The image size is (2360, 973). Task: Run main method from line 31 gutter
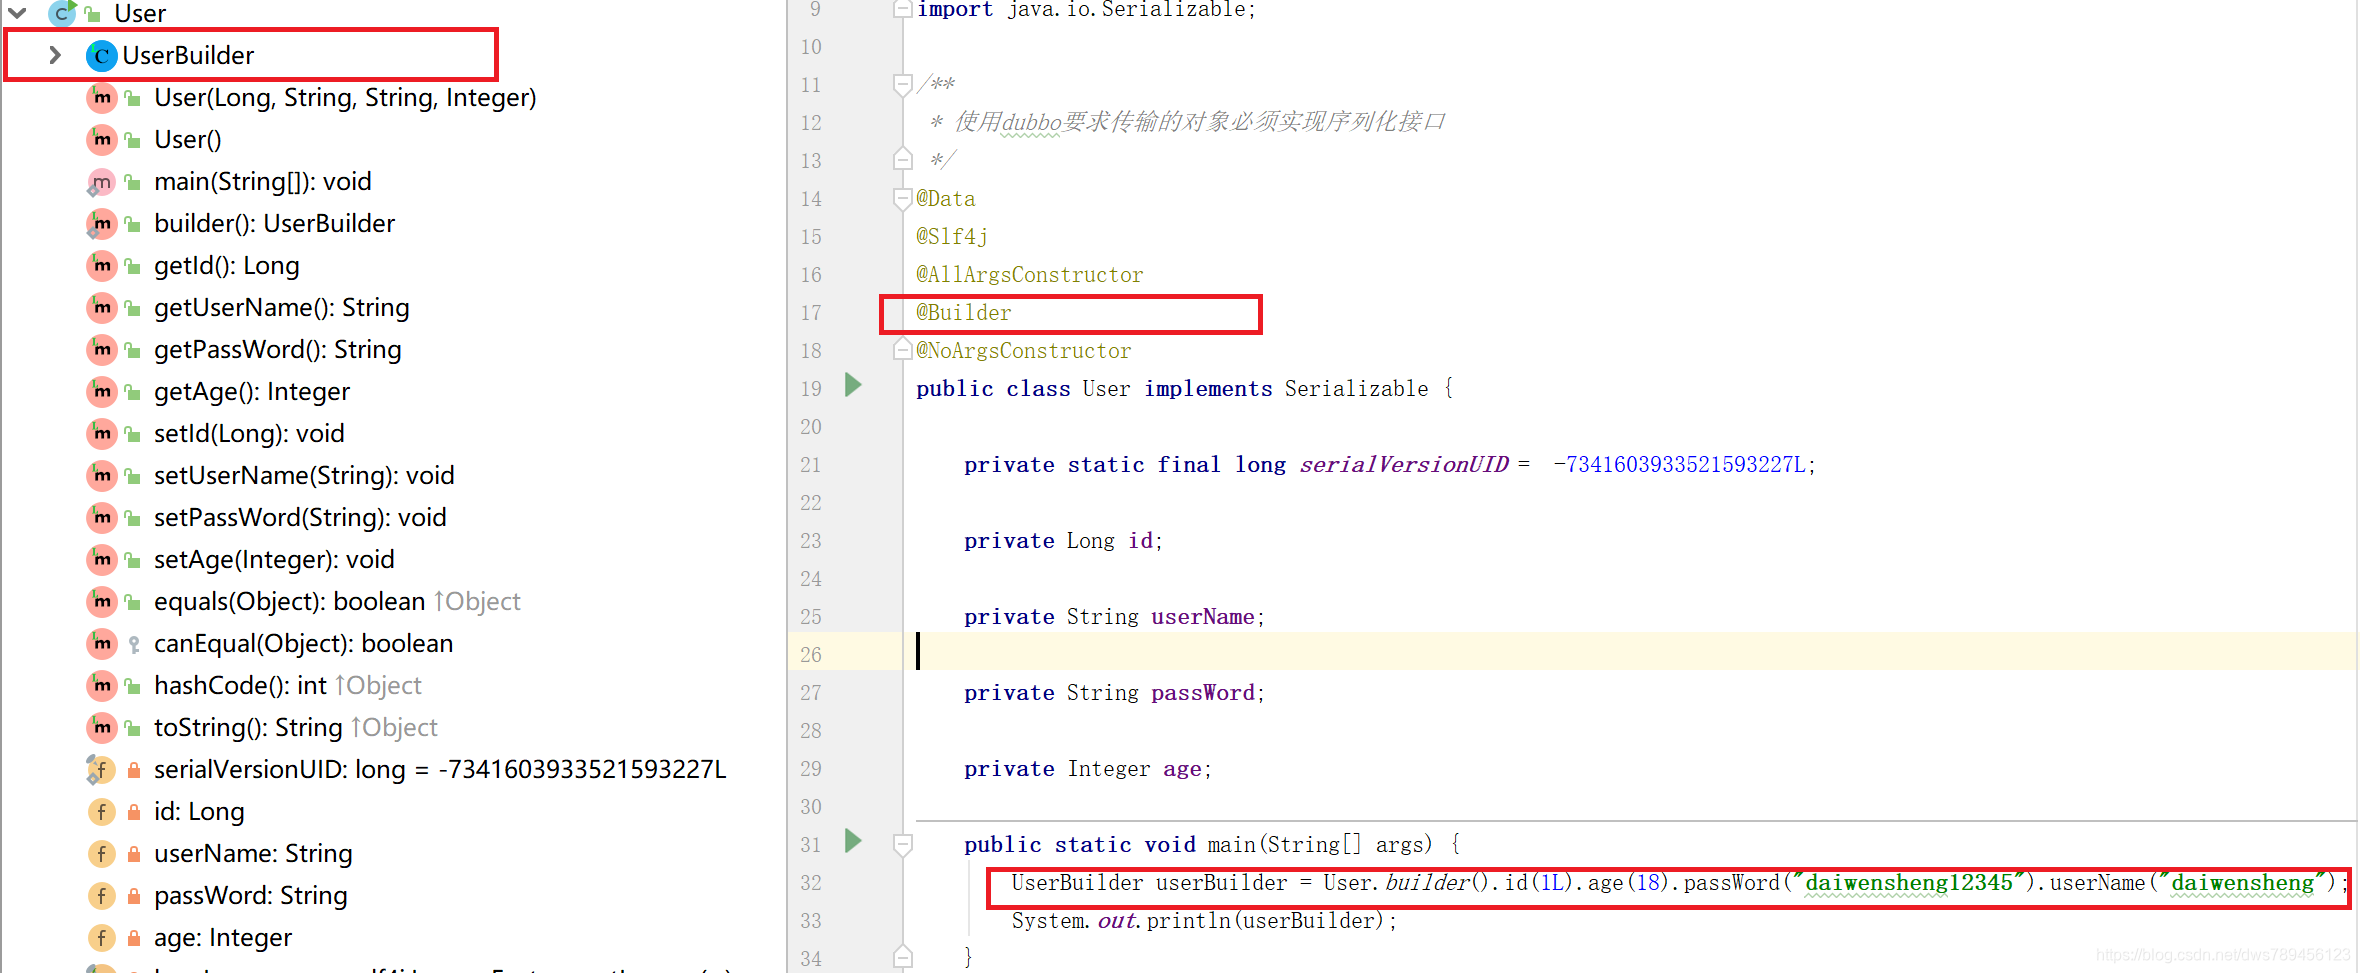[x=853, y=841]
